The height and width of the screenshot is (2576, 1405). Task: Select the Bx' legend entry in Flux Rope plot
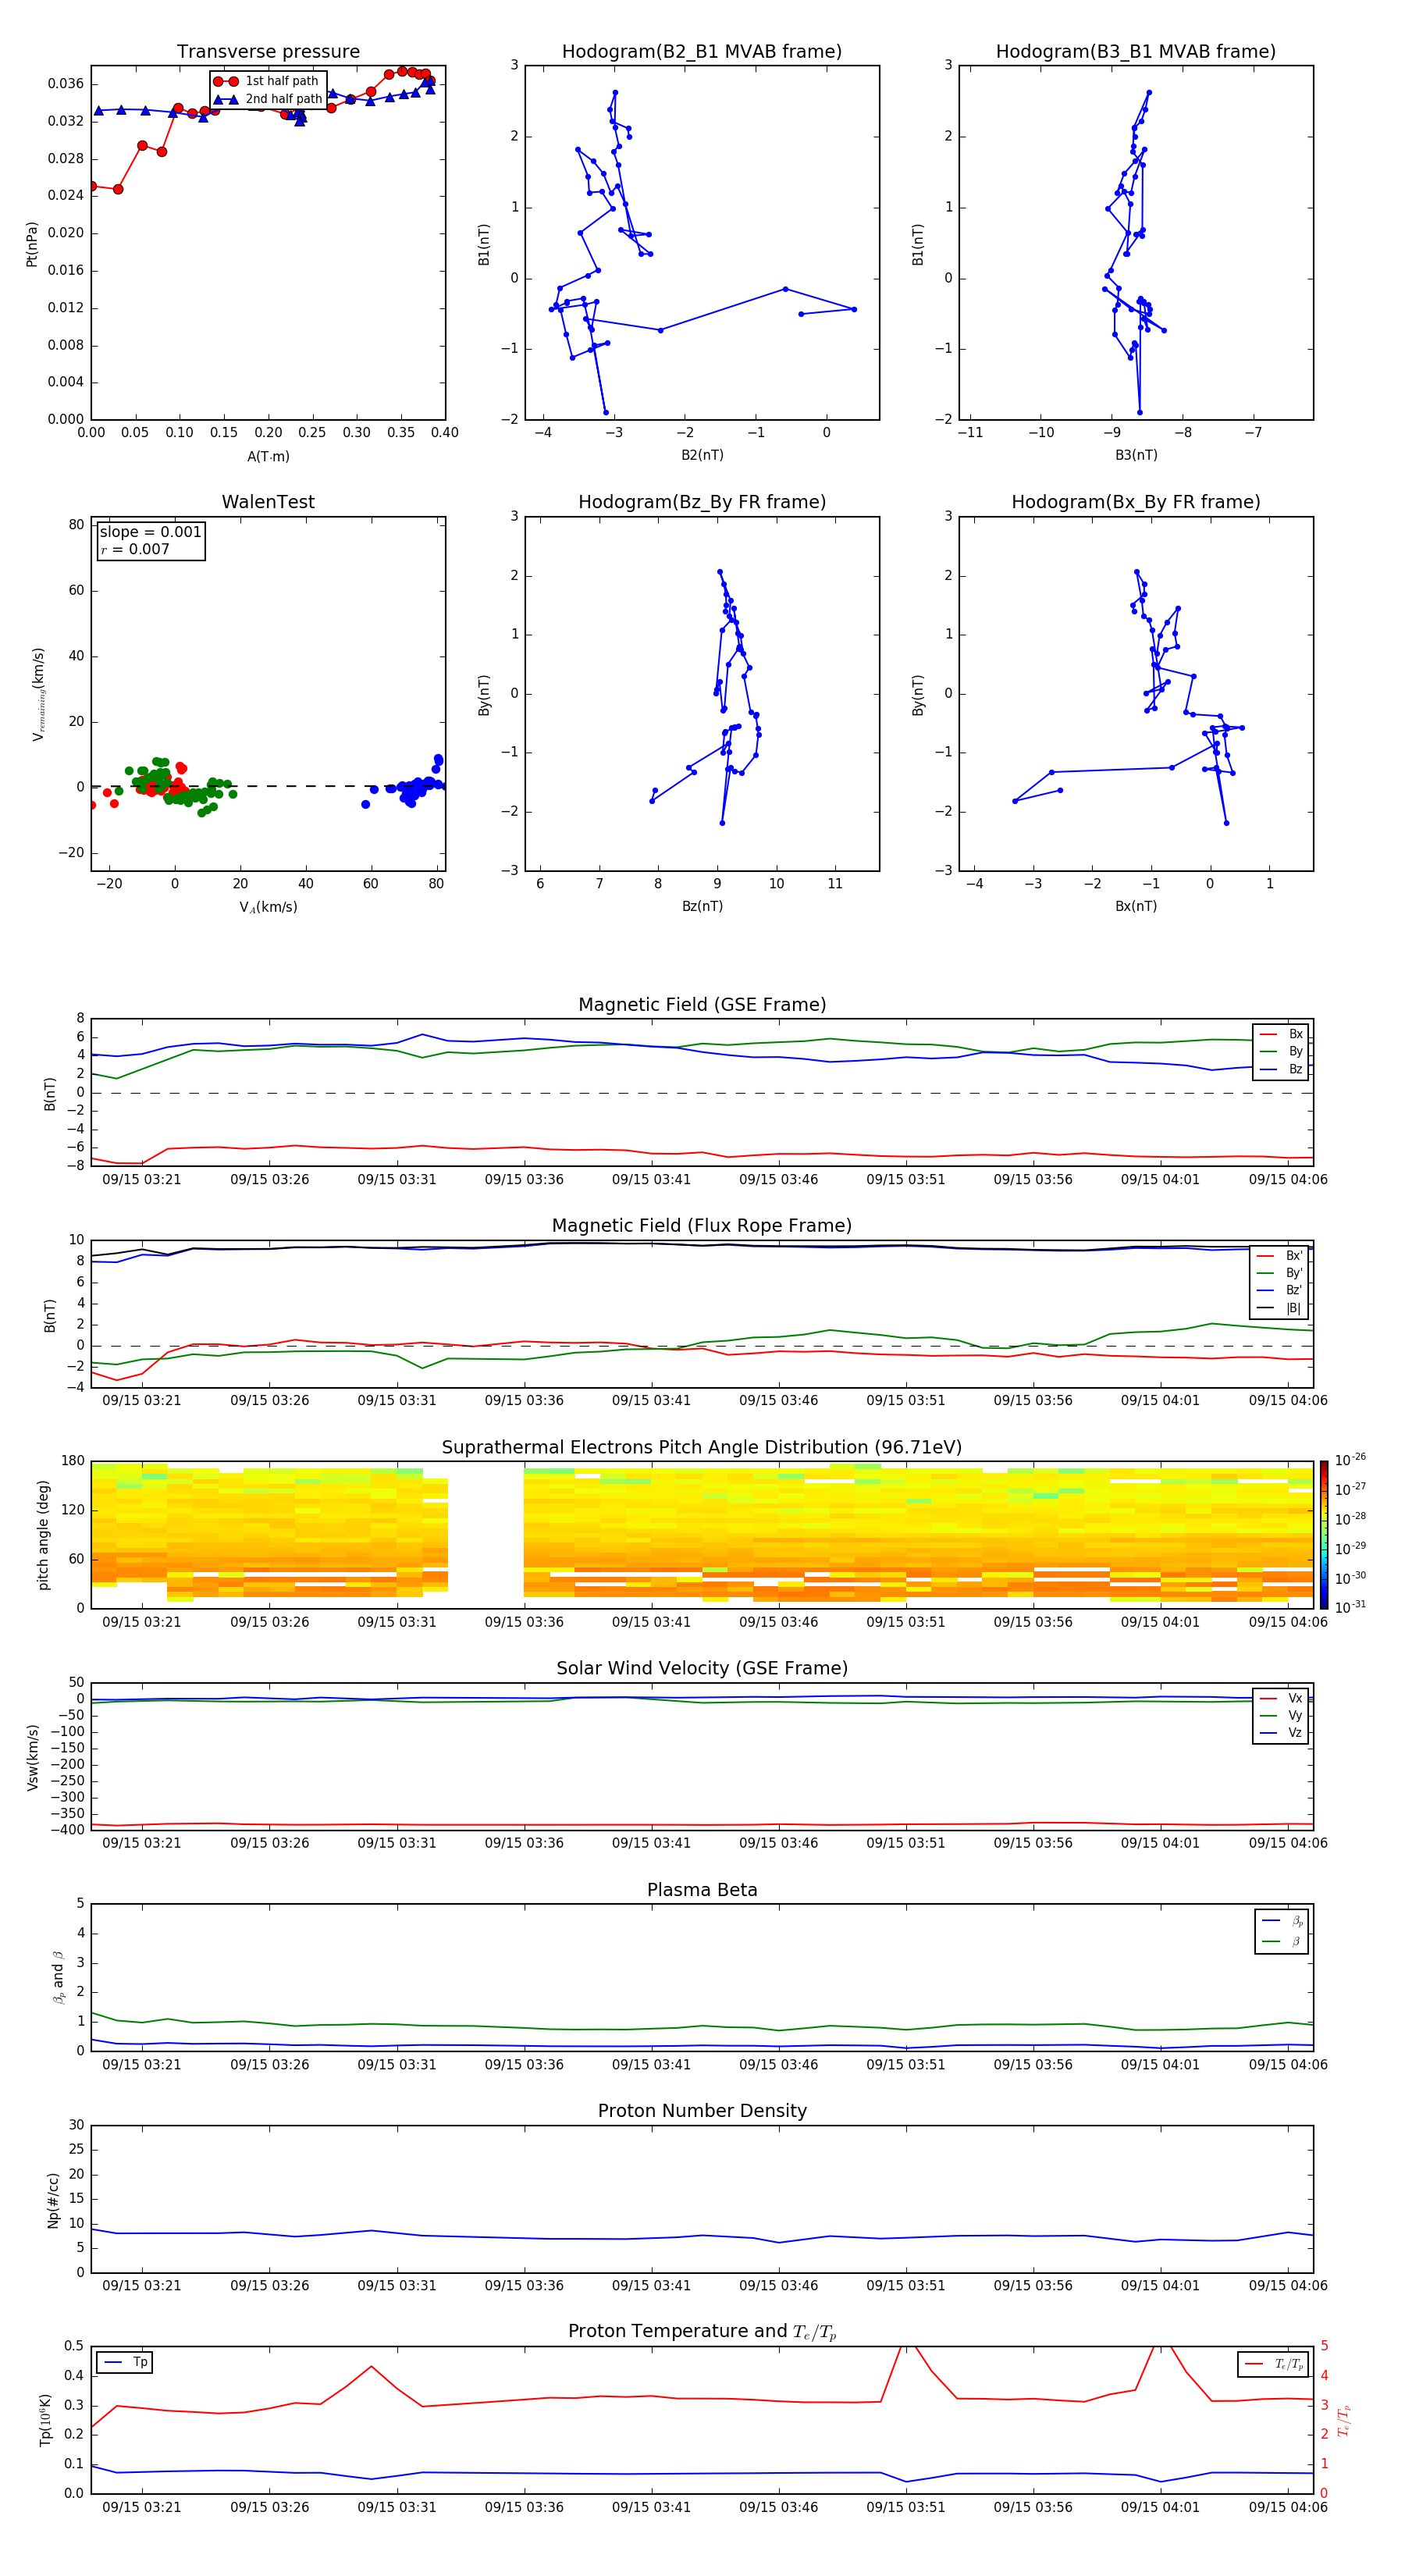[1280, 1256]
